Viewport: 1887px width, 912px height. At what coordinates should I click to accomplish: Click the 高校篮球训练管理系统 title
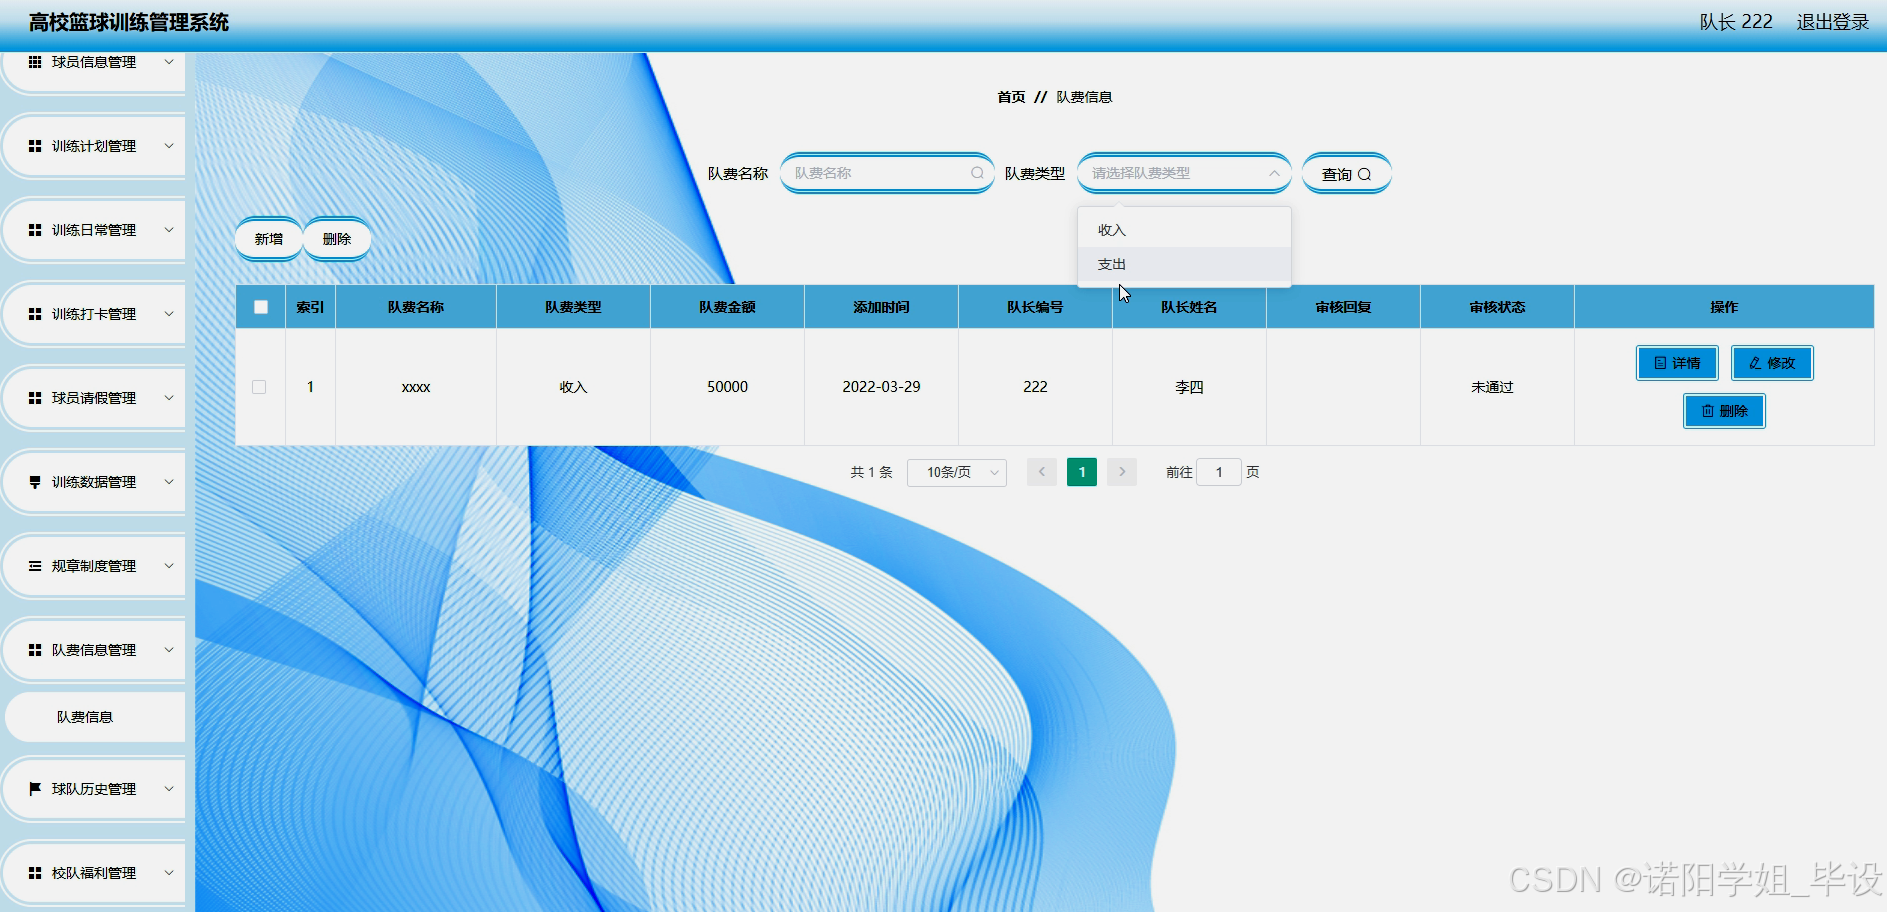pos(129,22)
